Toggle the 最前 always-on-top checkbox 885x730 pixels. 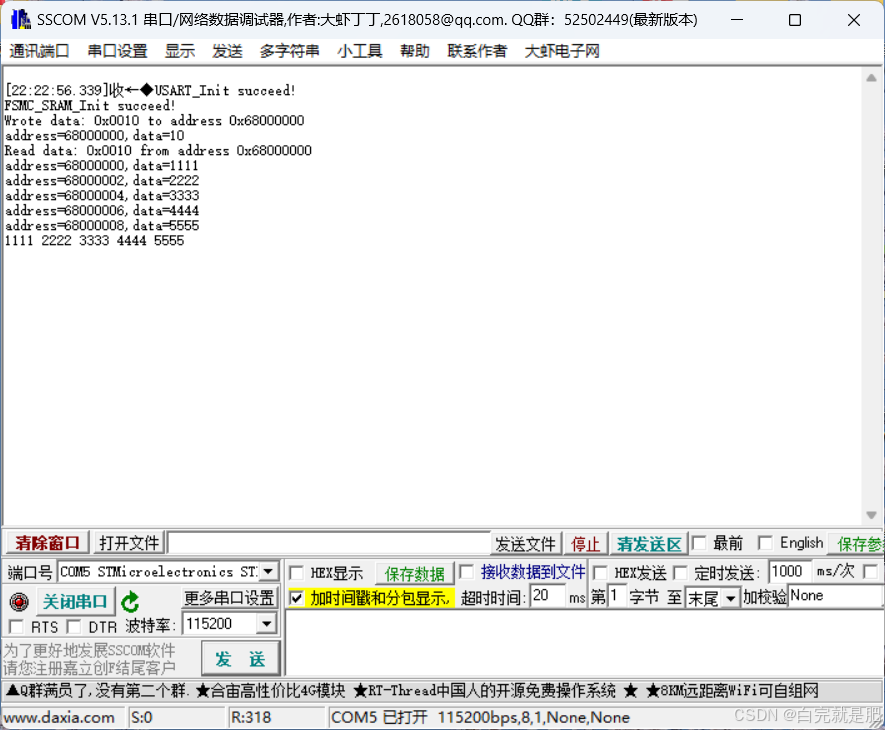699,543
